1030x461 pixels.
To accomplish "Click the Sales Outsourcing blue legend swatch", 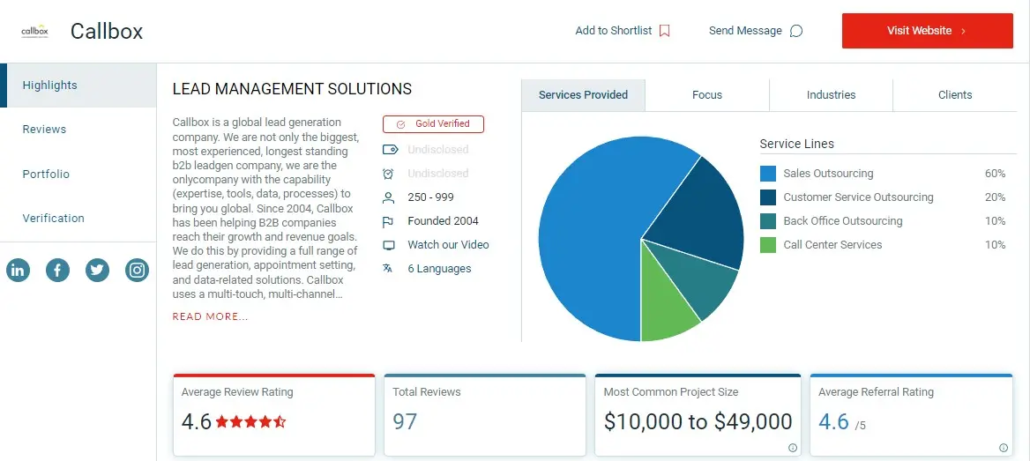I will pos(768,173).
